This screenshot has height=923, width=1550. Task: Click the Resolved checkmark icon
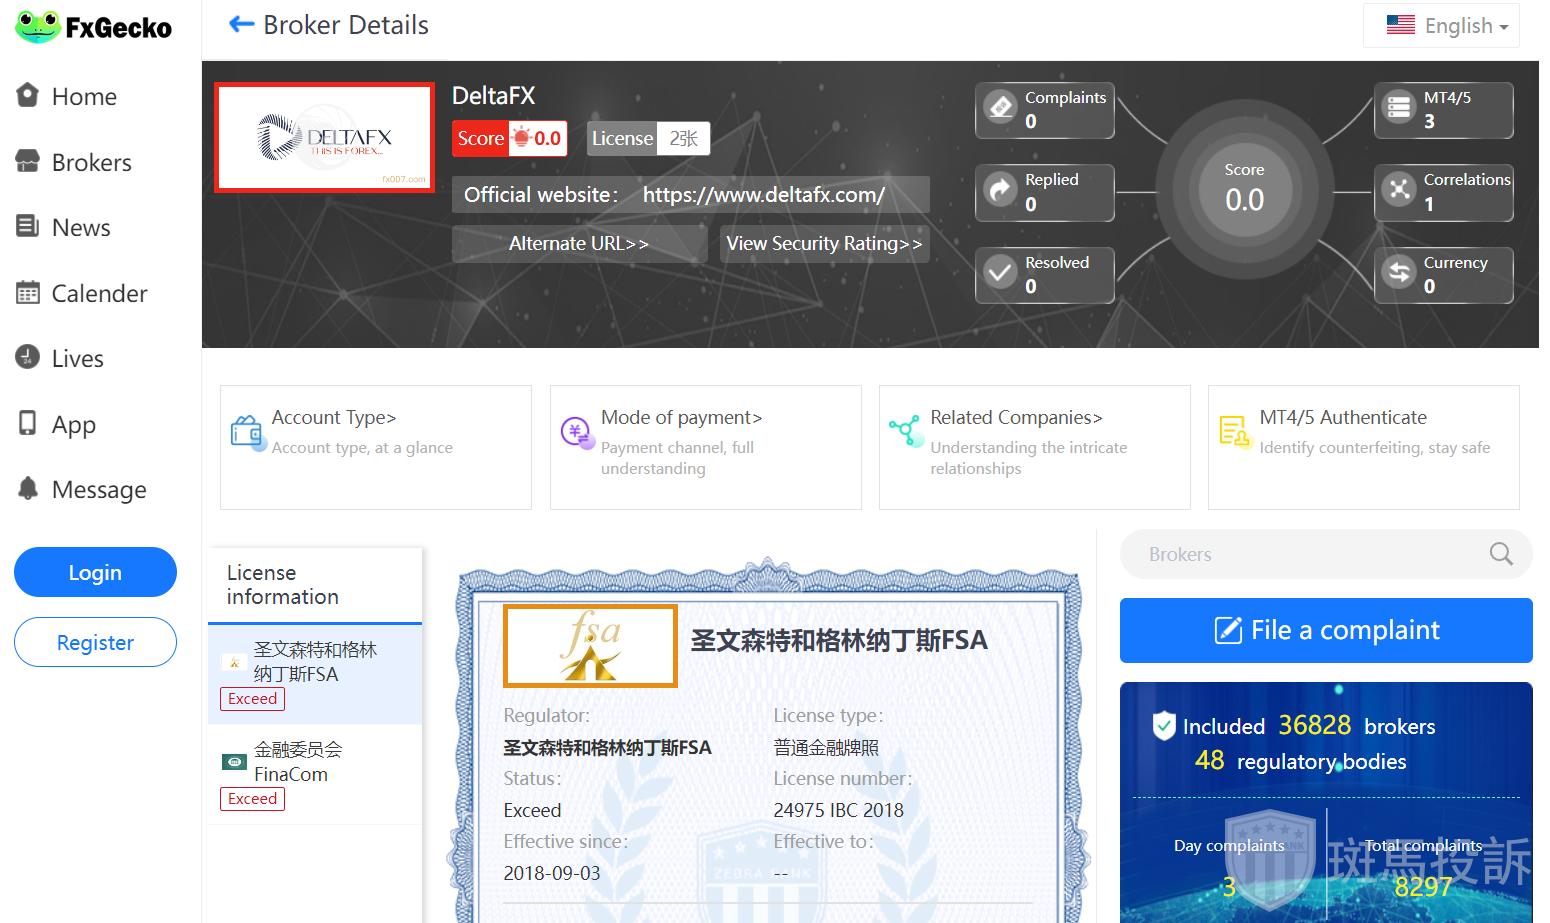click(x=1001, y=273)
